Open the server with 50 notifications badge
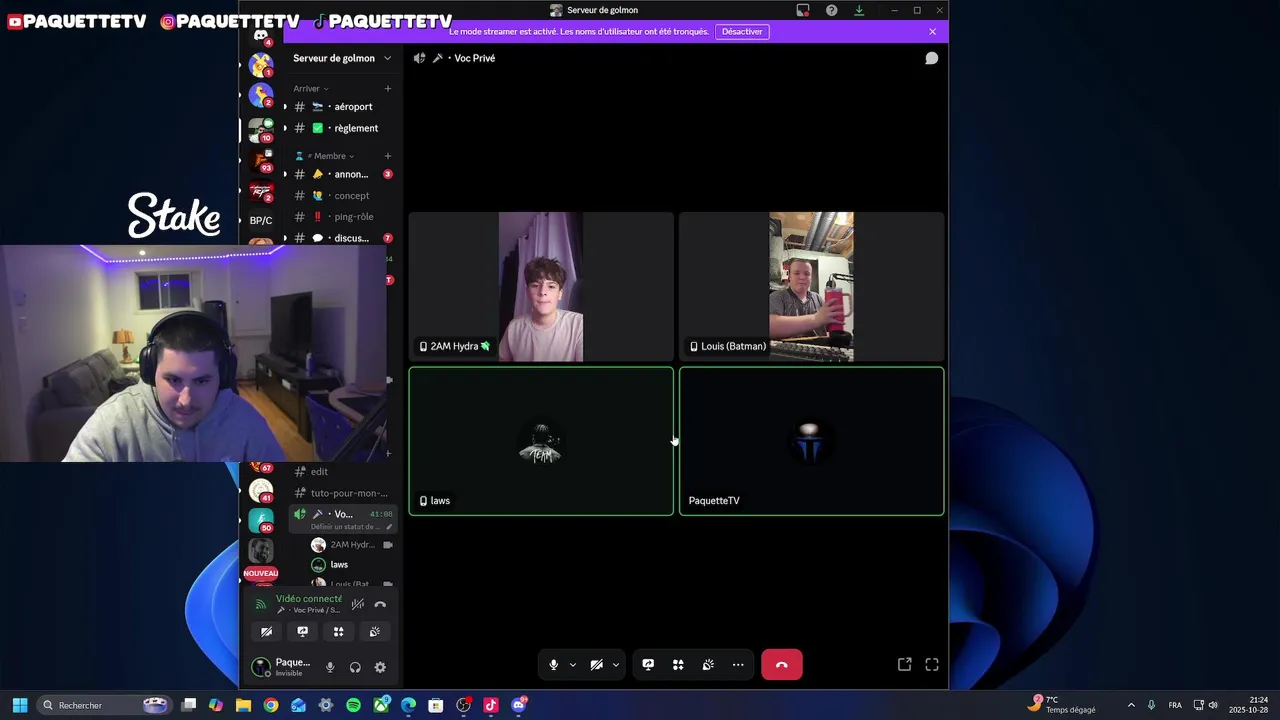Image resolution: width=1280 pixels, height=720 pixels. 261,520
